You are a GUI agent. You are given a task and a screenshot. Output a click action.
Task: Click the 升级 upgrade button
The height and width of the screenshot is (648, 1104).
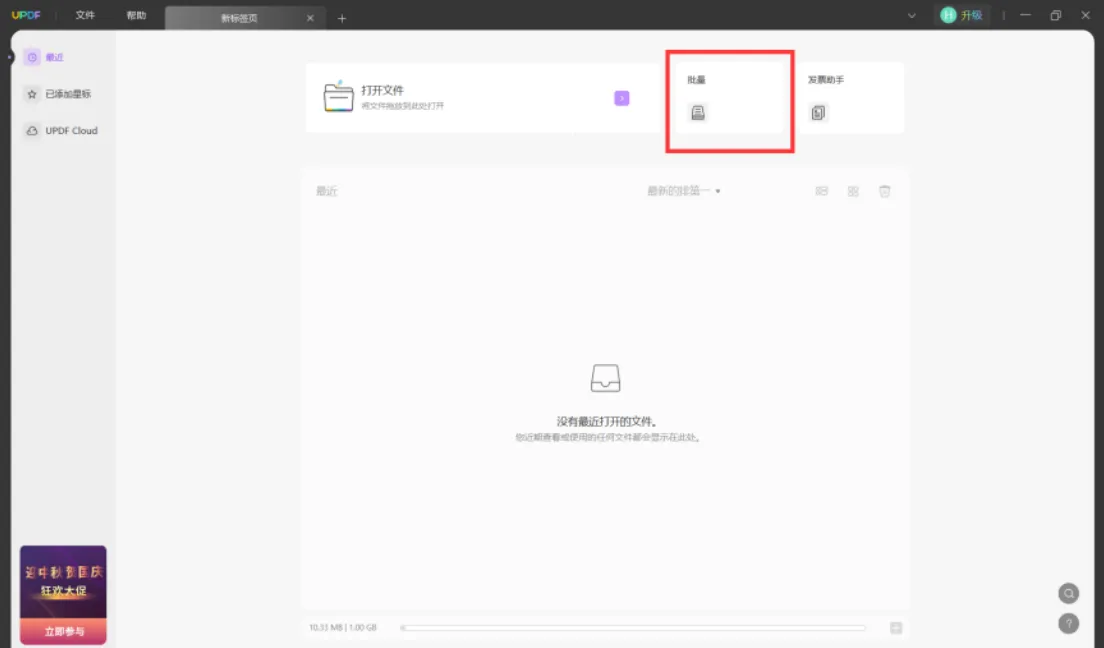(x=962, y=16)
